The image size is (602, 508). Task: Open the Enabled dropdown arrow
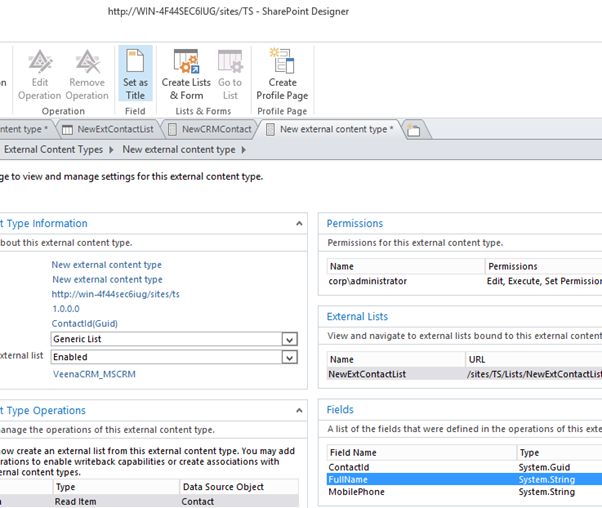[x=289, y=357]
